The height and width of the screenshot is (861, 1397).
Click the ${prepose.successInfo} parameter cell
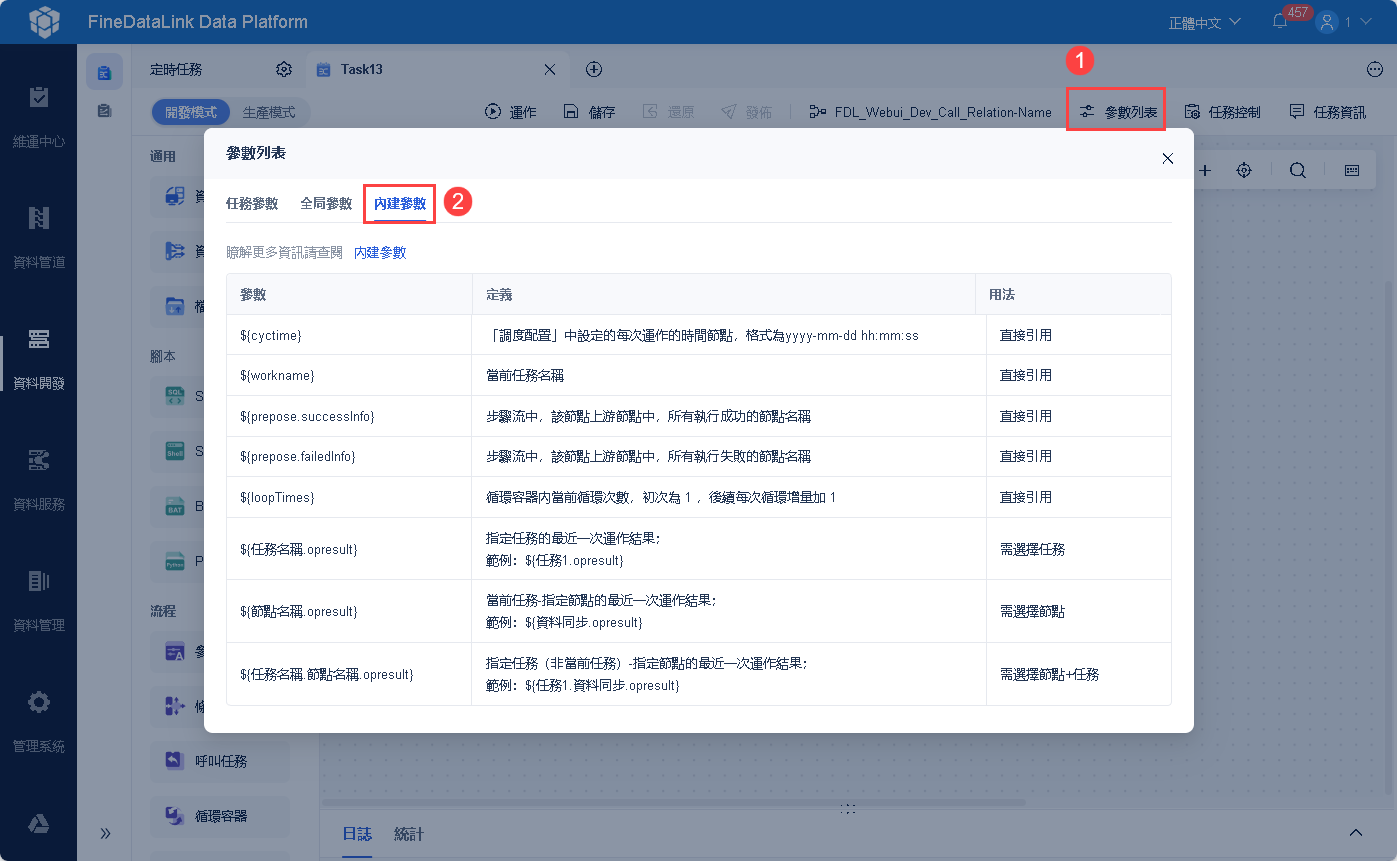click(349, 416)
